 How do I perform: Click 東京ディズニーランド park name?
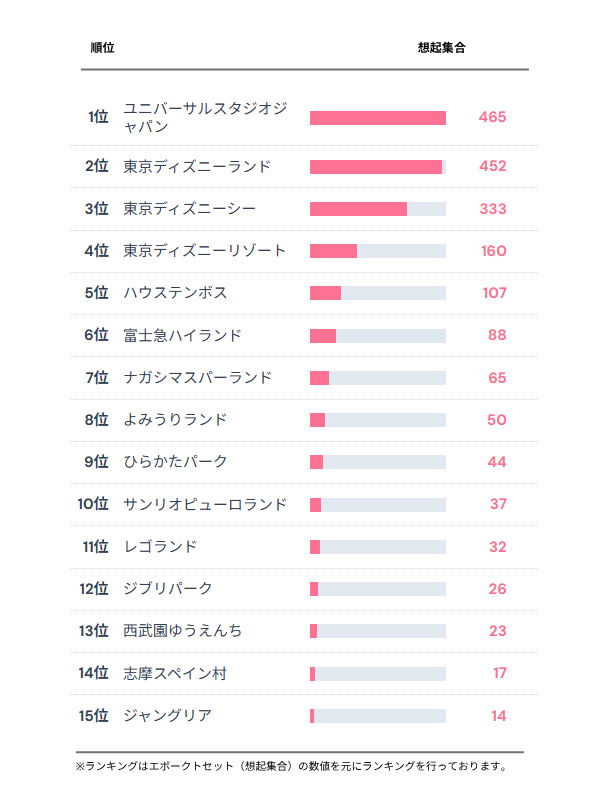point(197,166)
